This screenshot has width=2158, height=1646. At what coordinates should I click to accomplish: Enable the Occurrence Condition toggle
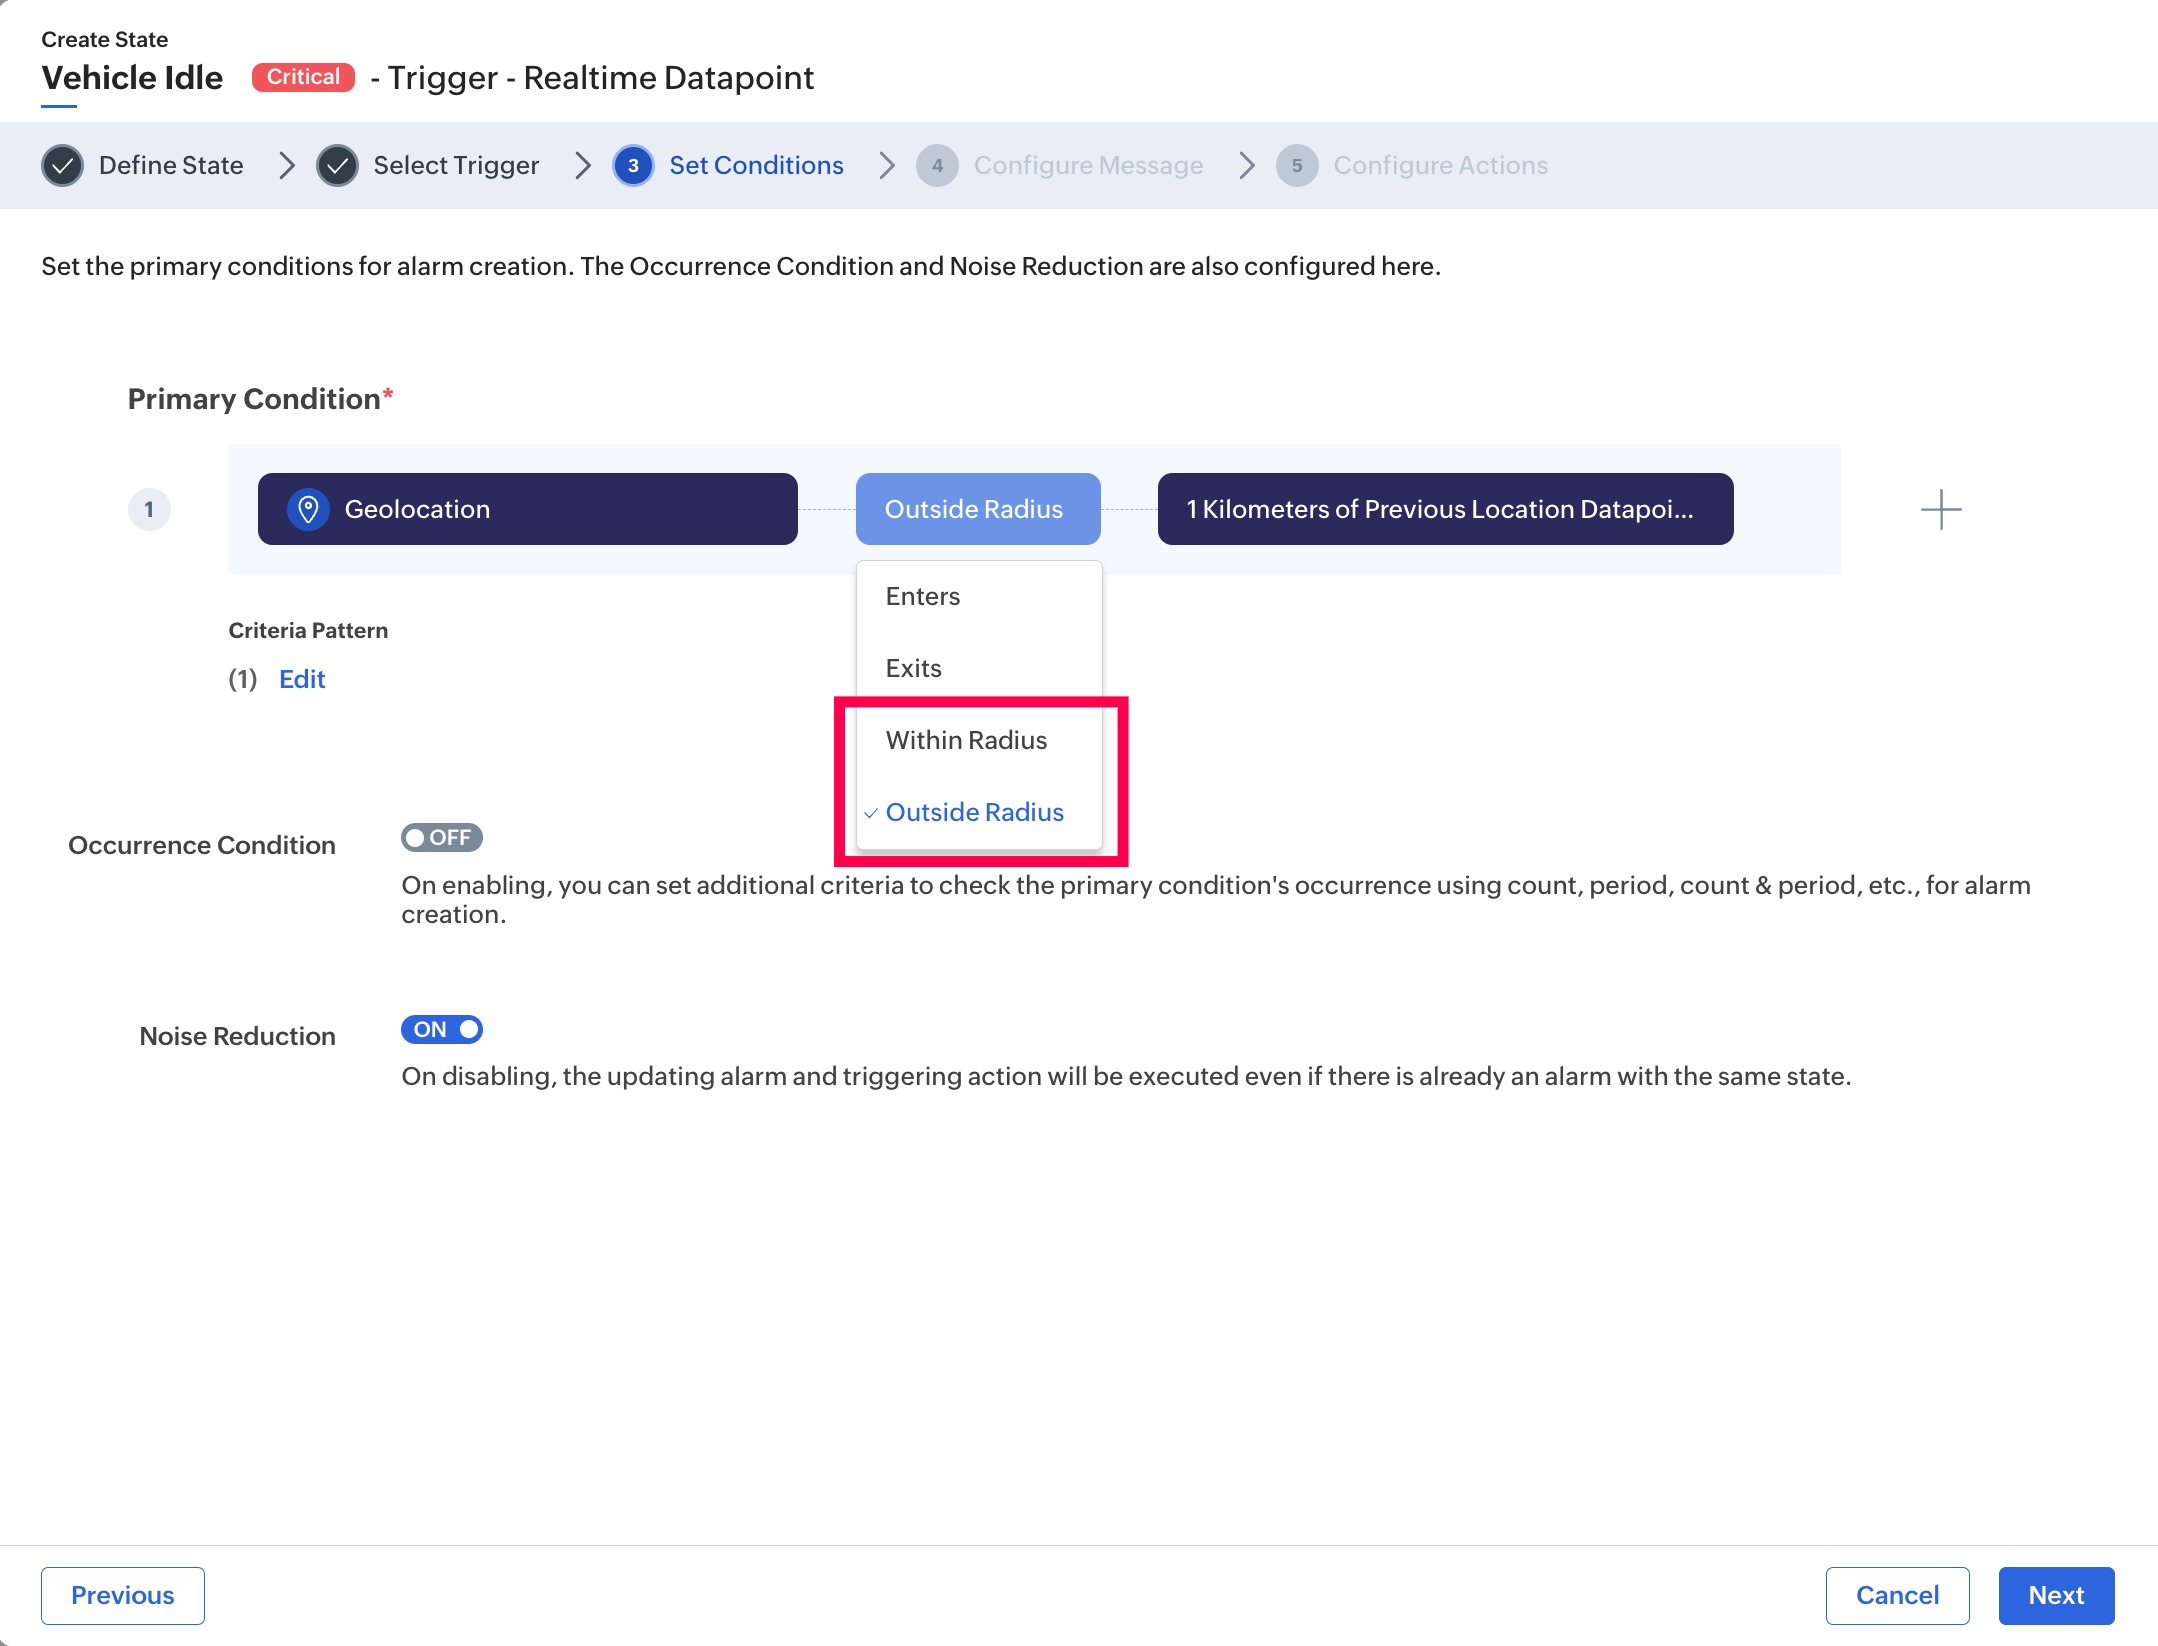pos(441,838)
